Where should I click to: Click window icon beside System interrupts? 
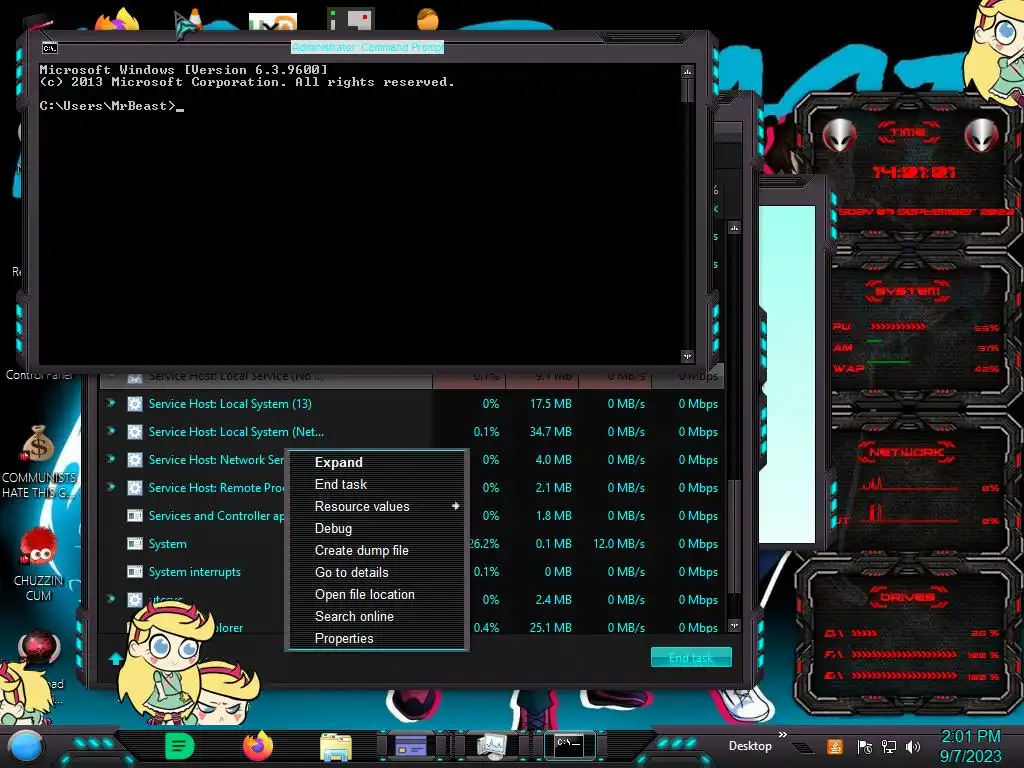point(135,572)
